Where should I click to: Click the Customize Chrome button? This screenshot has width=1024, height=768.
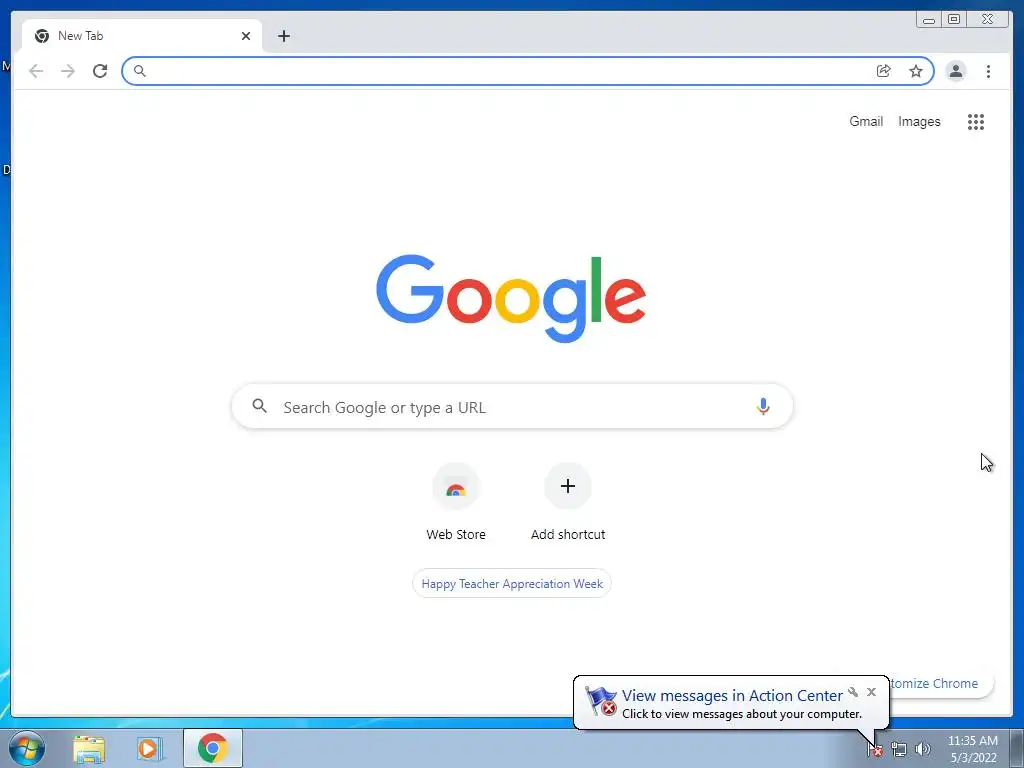pyautogui.click(x=940, y=683)
